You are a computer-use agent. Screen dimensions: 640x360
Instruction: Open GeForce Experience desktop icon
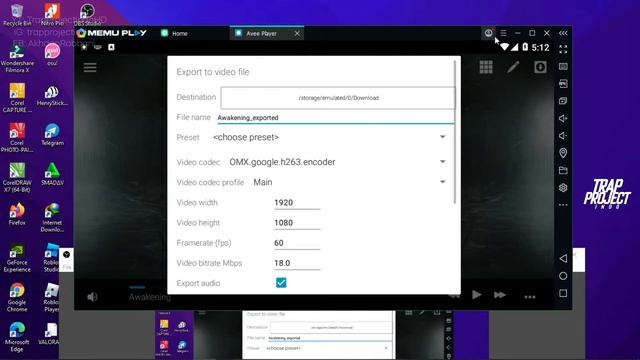tap(17, 258)
